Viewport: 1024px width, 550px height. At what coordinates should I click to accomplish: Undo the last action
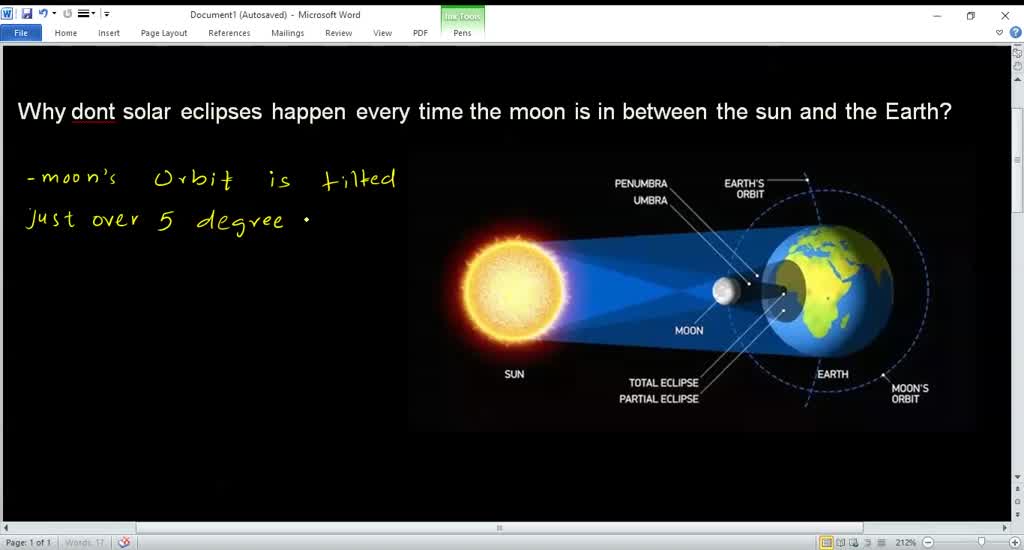pyautogui.click(x=43, y=13)
